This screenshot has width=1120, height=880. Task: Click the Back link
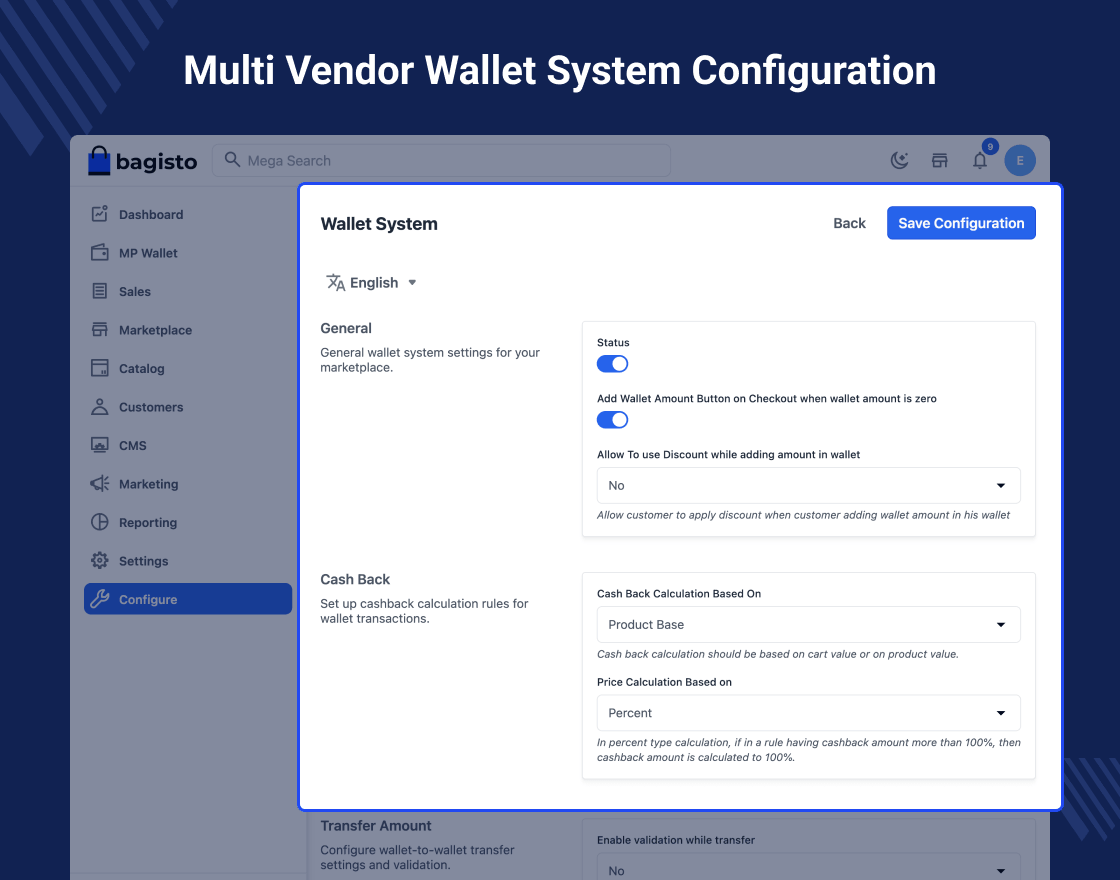tap(849, 224)
